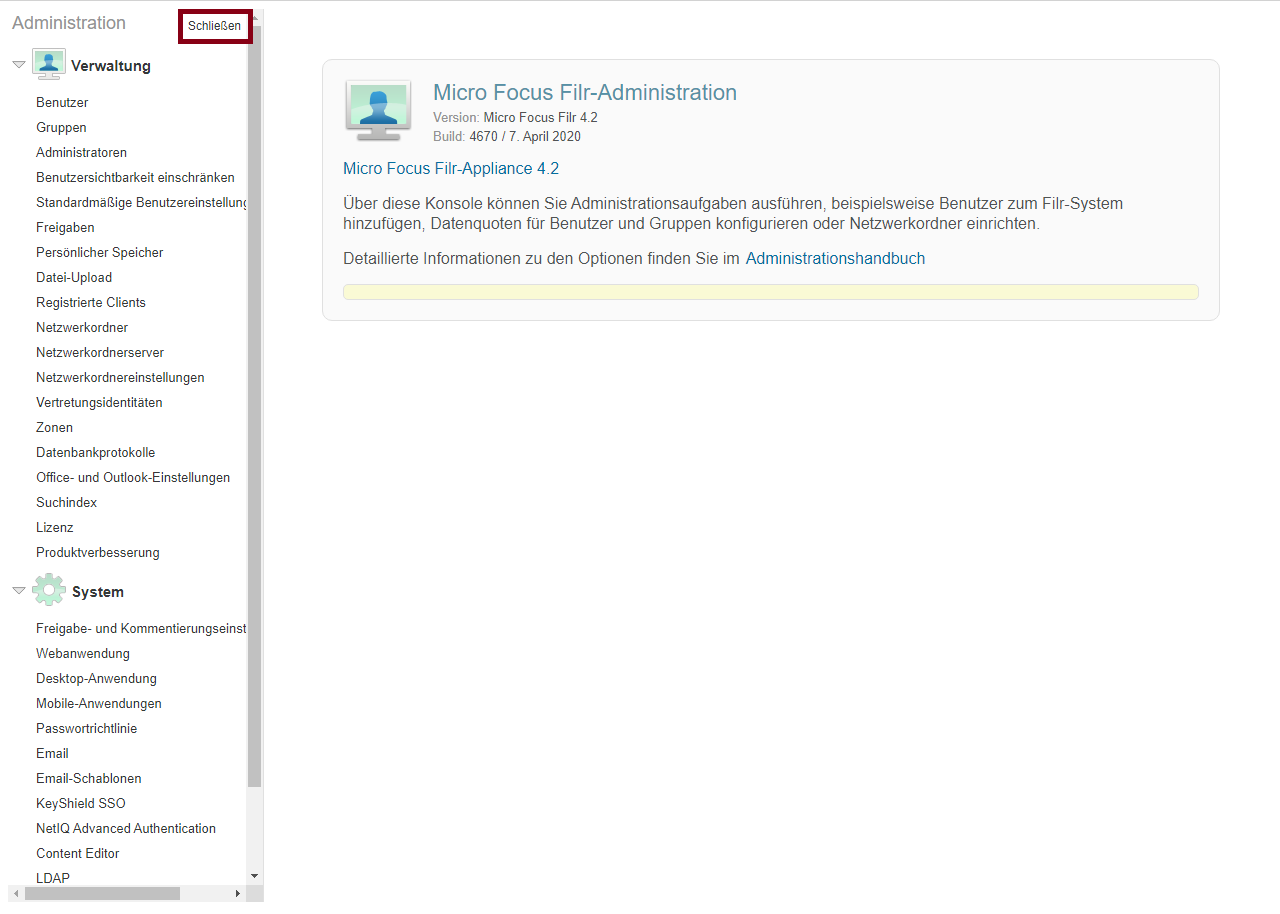Click the yellow status bar in info panel
The image size is (1280, 914).
[770, 292]
